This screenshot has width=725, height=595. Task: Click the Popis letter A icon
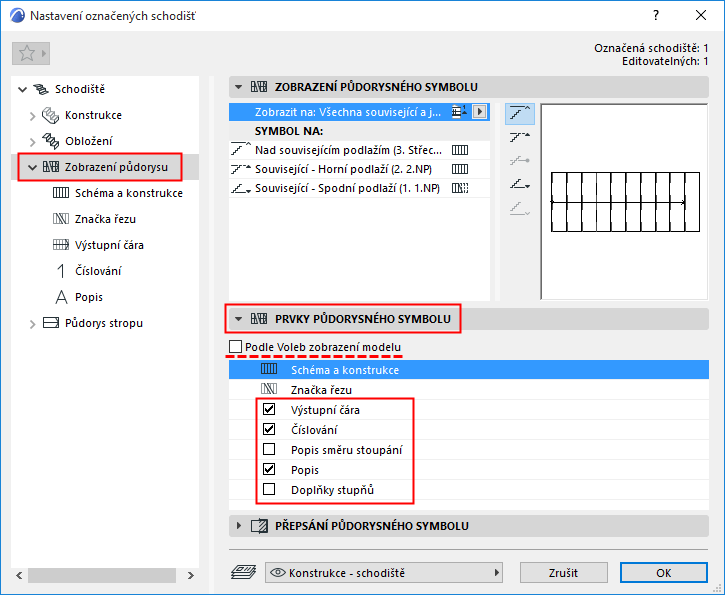[x=61, y=297]
